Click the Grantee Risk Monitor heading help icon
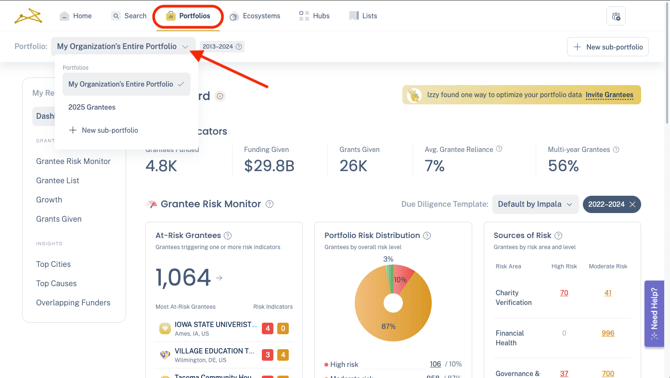Screen dimensions: 670x378 pyautogui.click(x=270, y=204)
